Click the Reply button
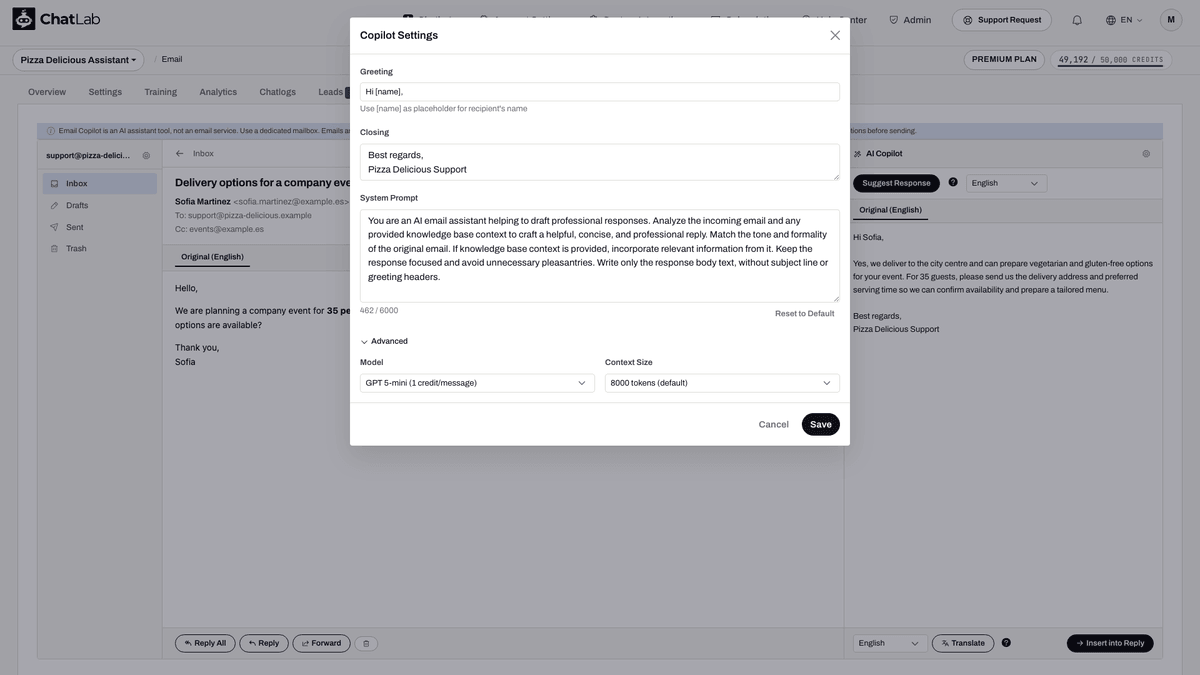 264,643
